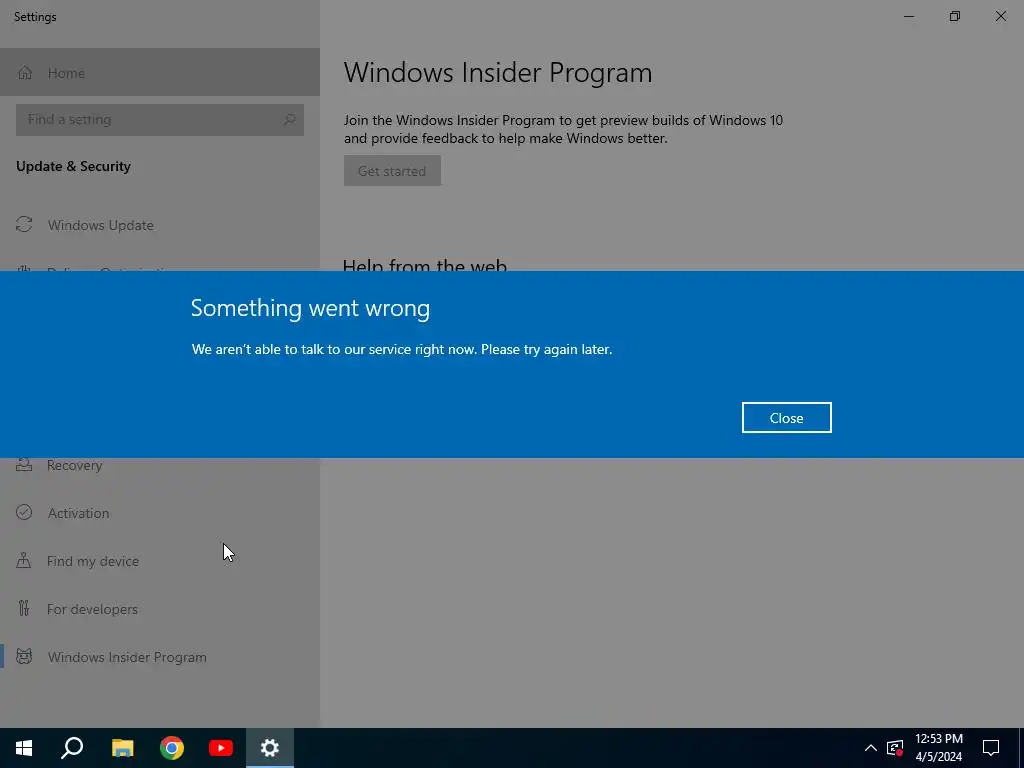1024x768 pixels.
Task: Go to Settings Home
Action: tap(160, 72)
